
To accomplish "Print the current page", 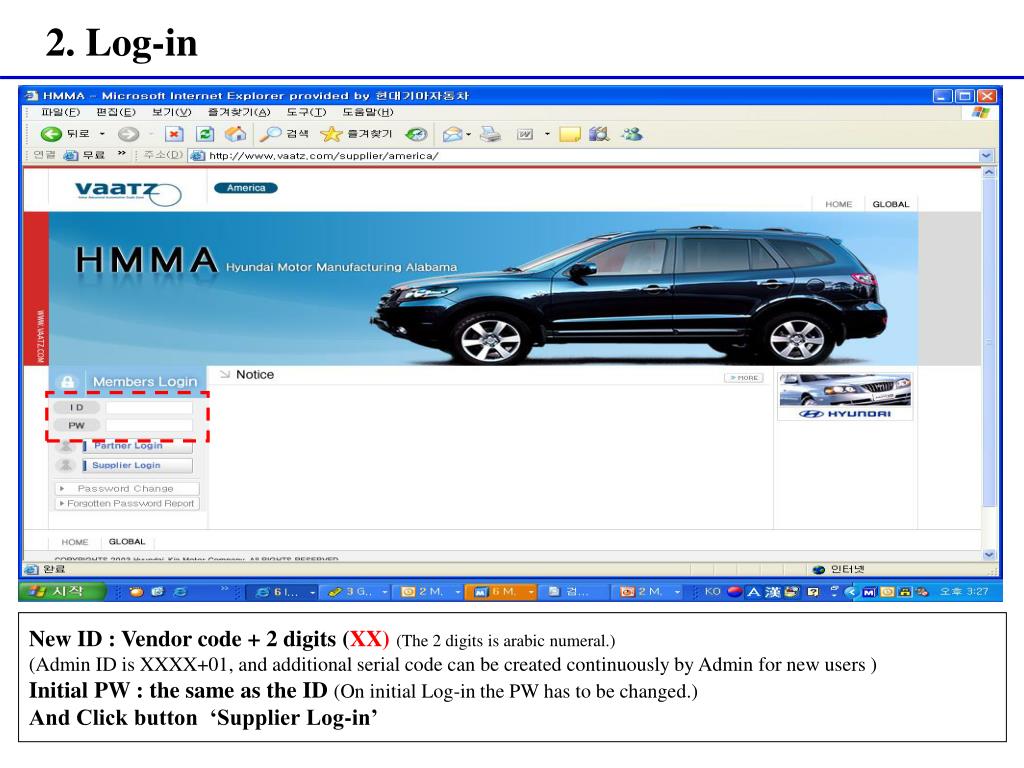I will (489, 134).
